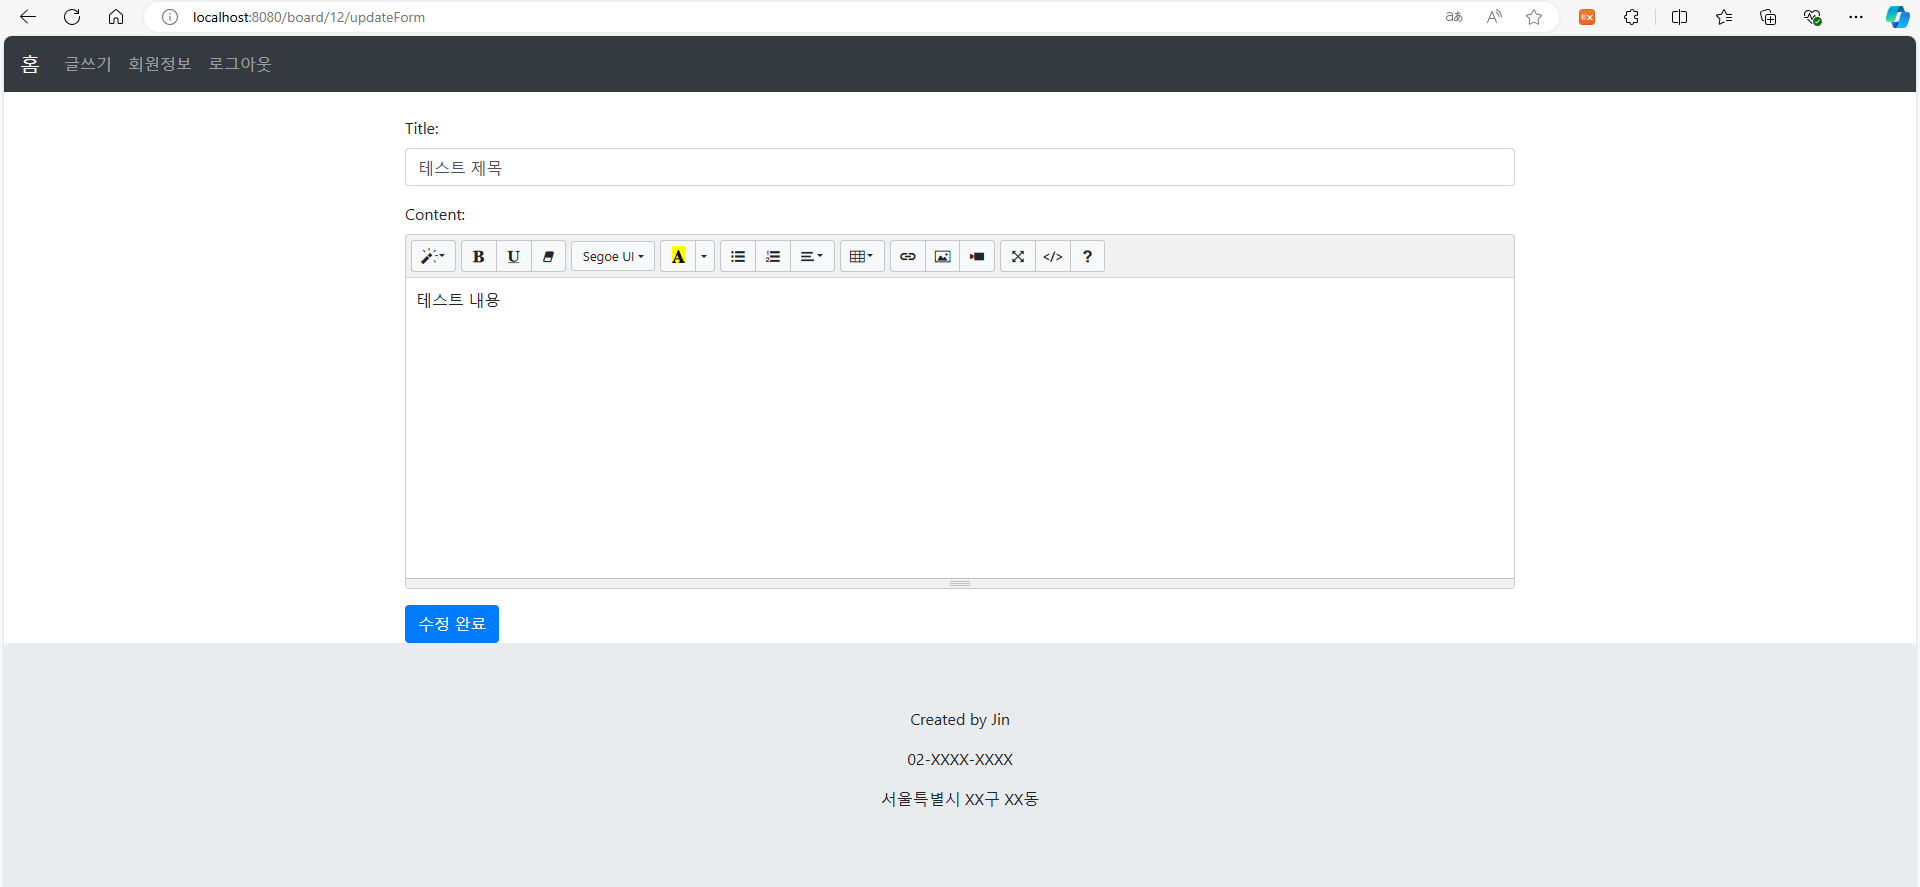The image size is (1920, 887).
Task: Open the table insert dropdown
Action: [862, 256]
